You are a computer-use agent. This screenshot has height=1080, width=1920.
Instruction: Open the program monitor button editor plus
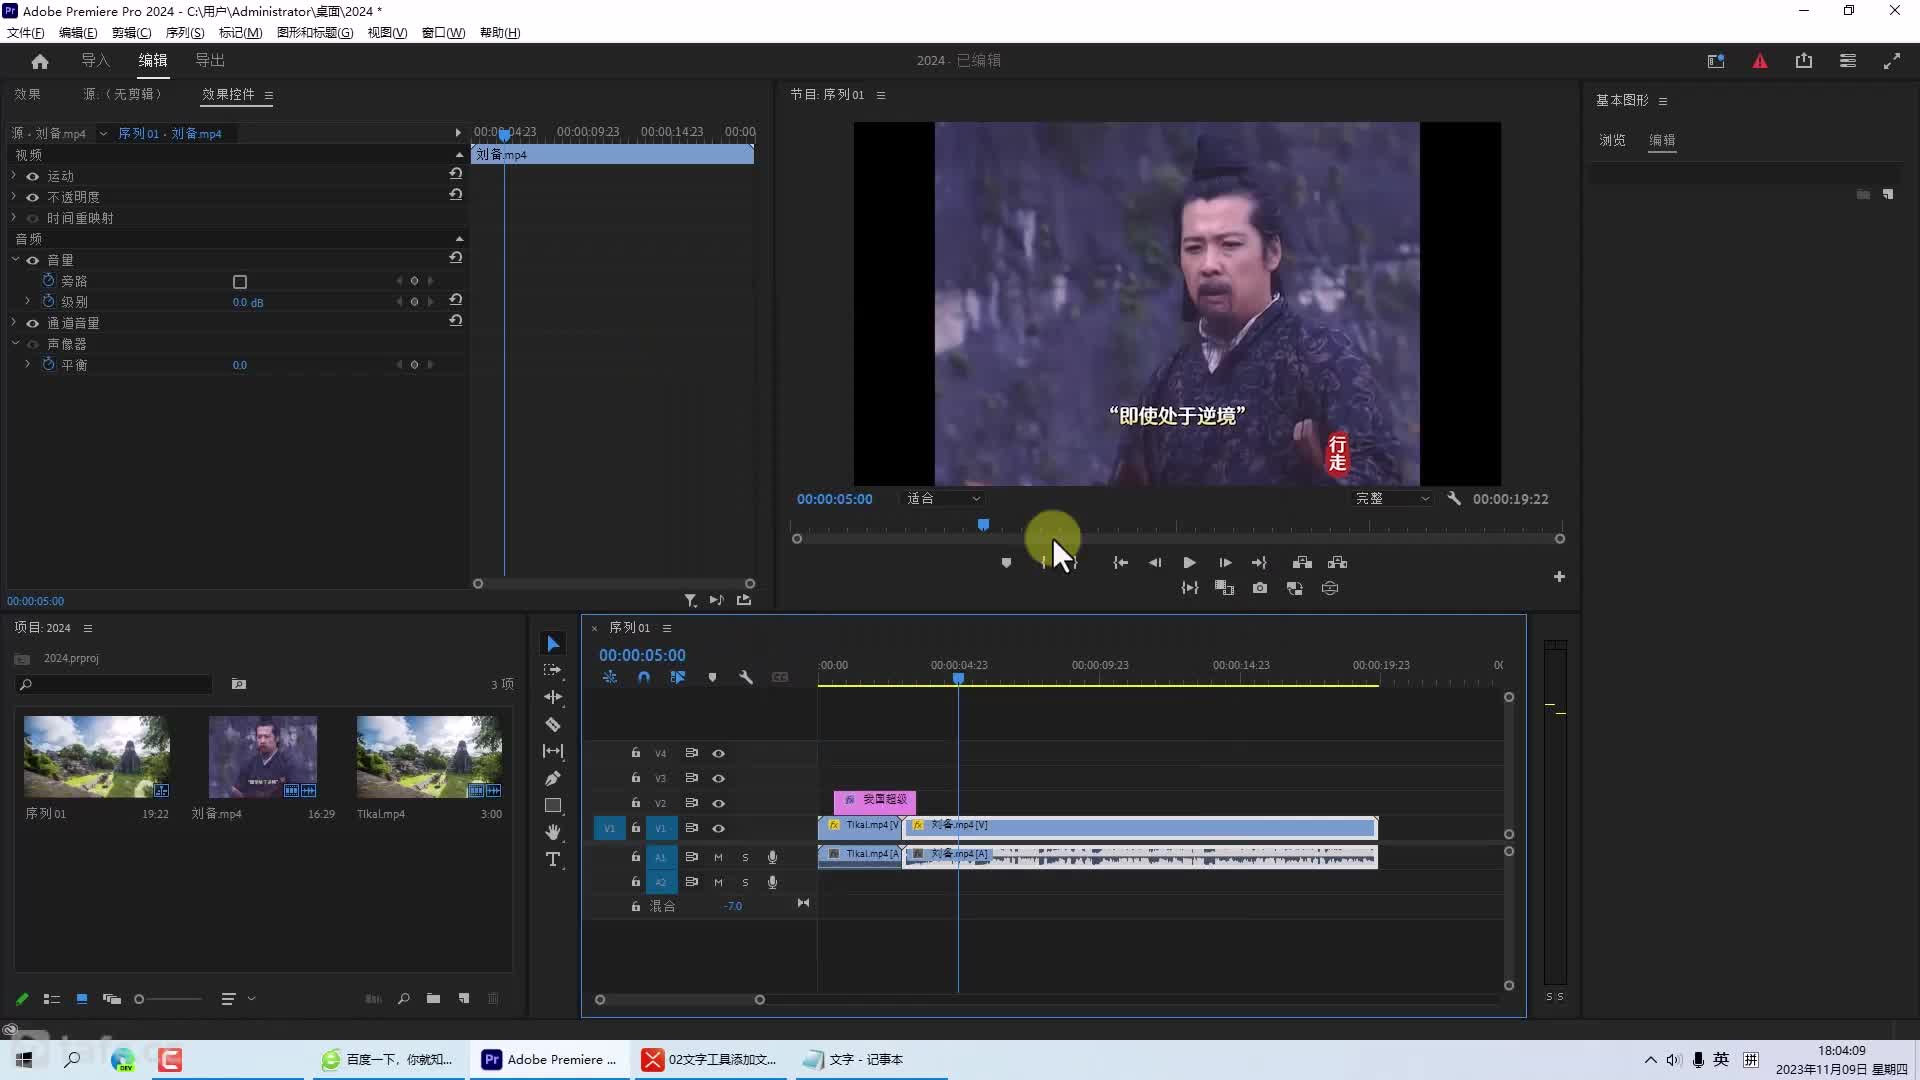pos(1559,577)
